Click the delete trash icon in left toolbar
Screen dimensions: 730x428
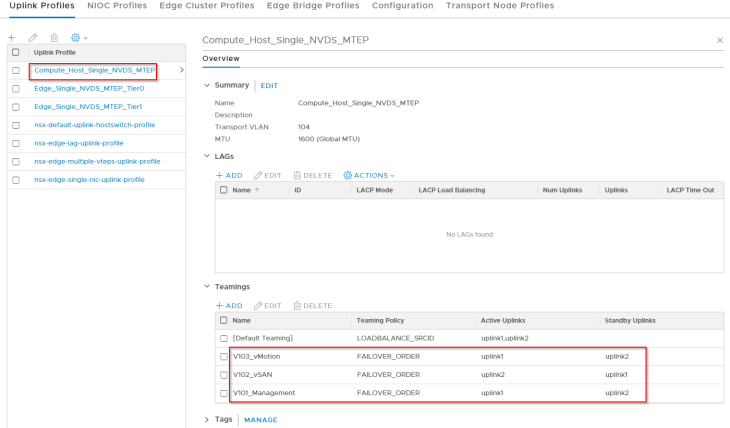[54, 37]
